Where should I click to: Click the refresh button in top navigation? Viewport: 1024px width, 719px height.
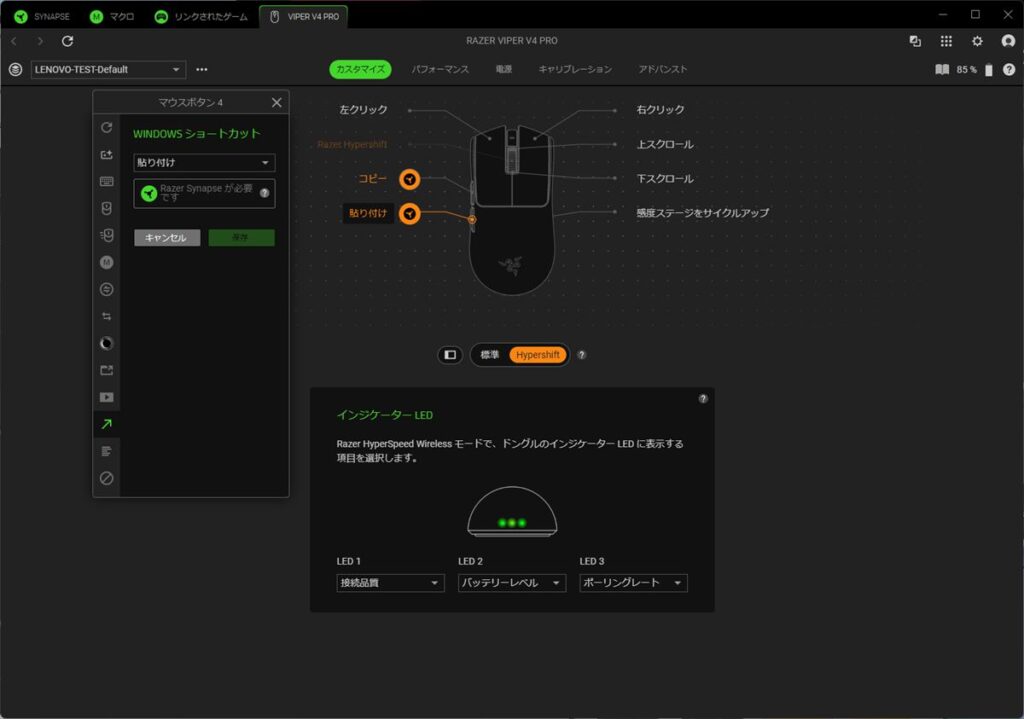click(68, 41)
